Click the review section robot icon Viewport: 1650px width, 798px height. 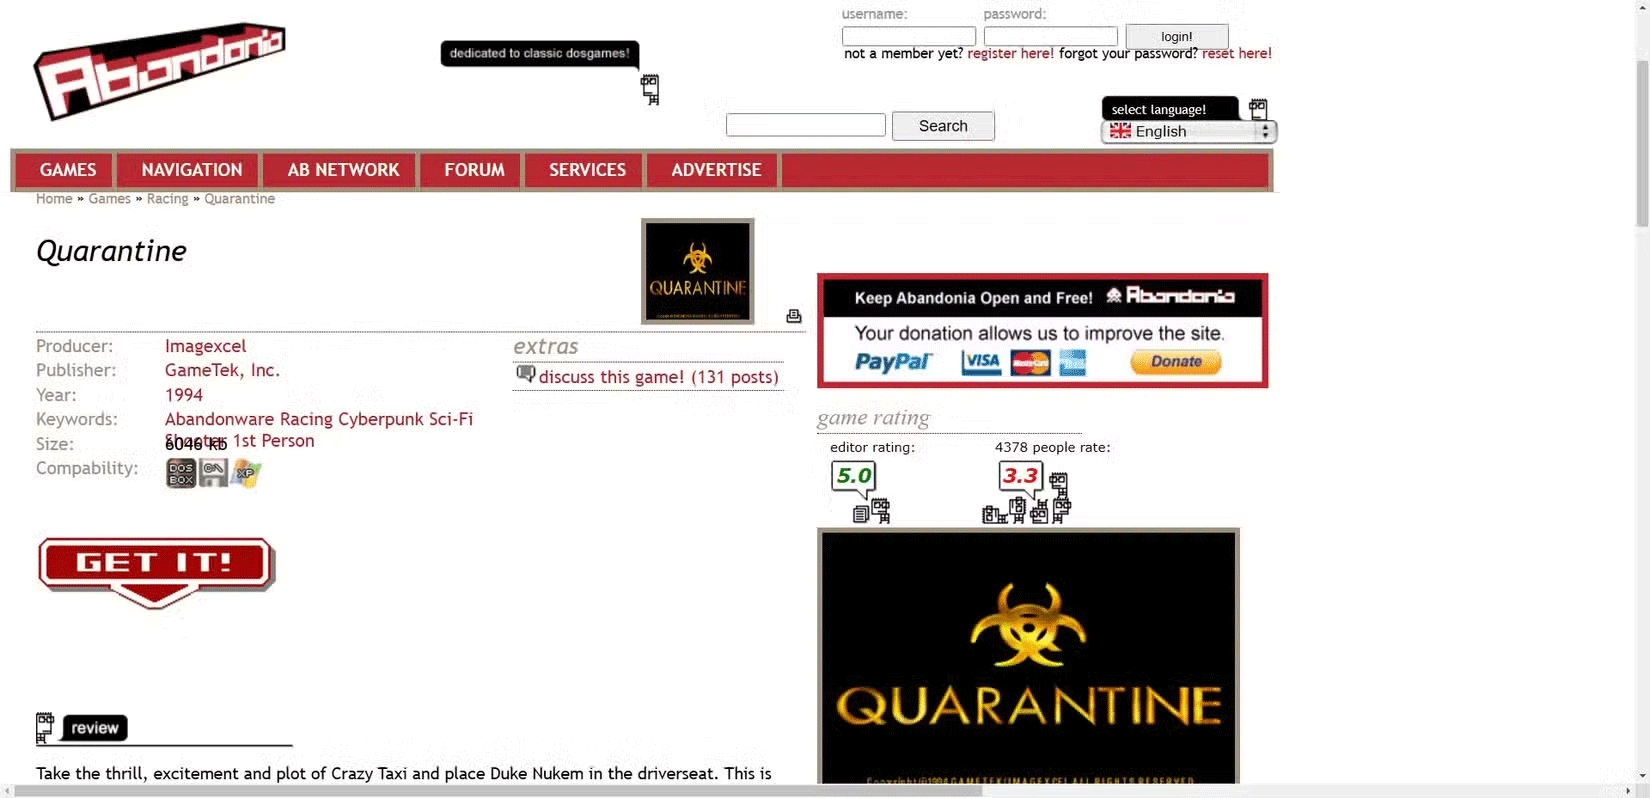(x=45, y=728)
